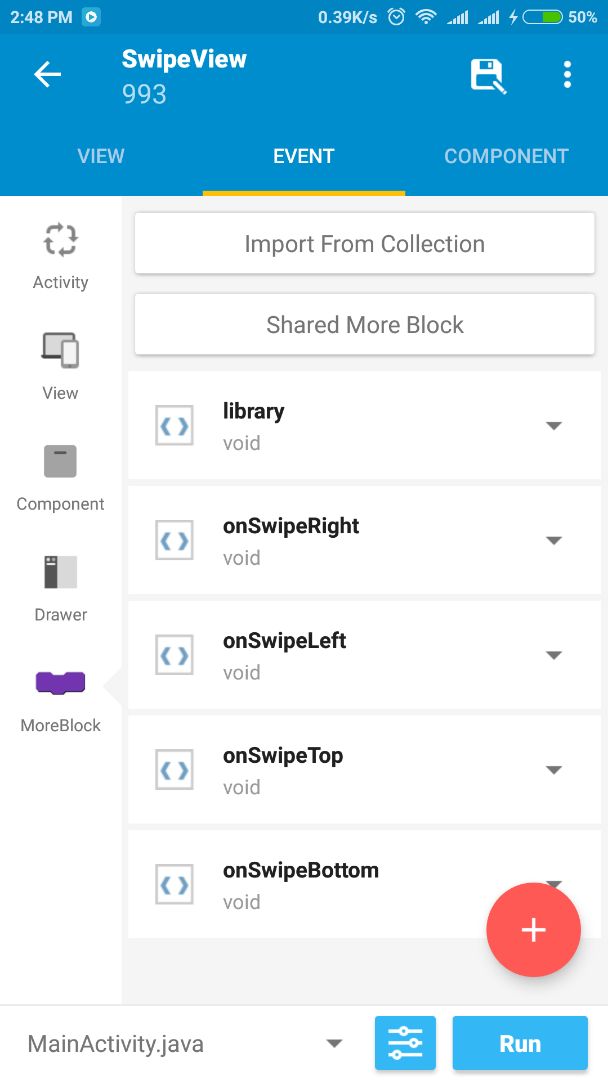Image resolution: width=608 pixels, height=1080 pixels.
Task: Expand the onSwipeLeft dropdown arrow
Action: [554, 656]
